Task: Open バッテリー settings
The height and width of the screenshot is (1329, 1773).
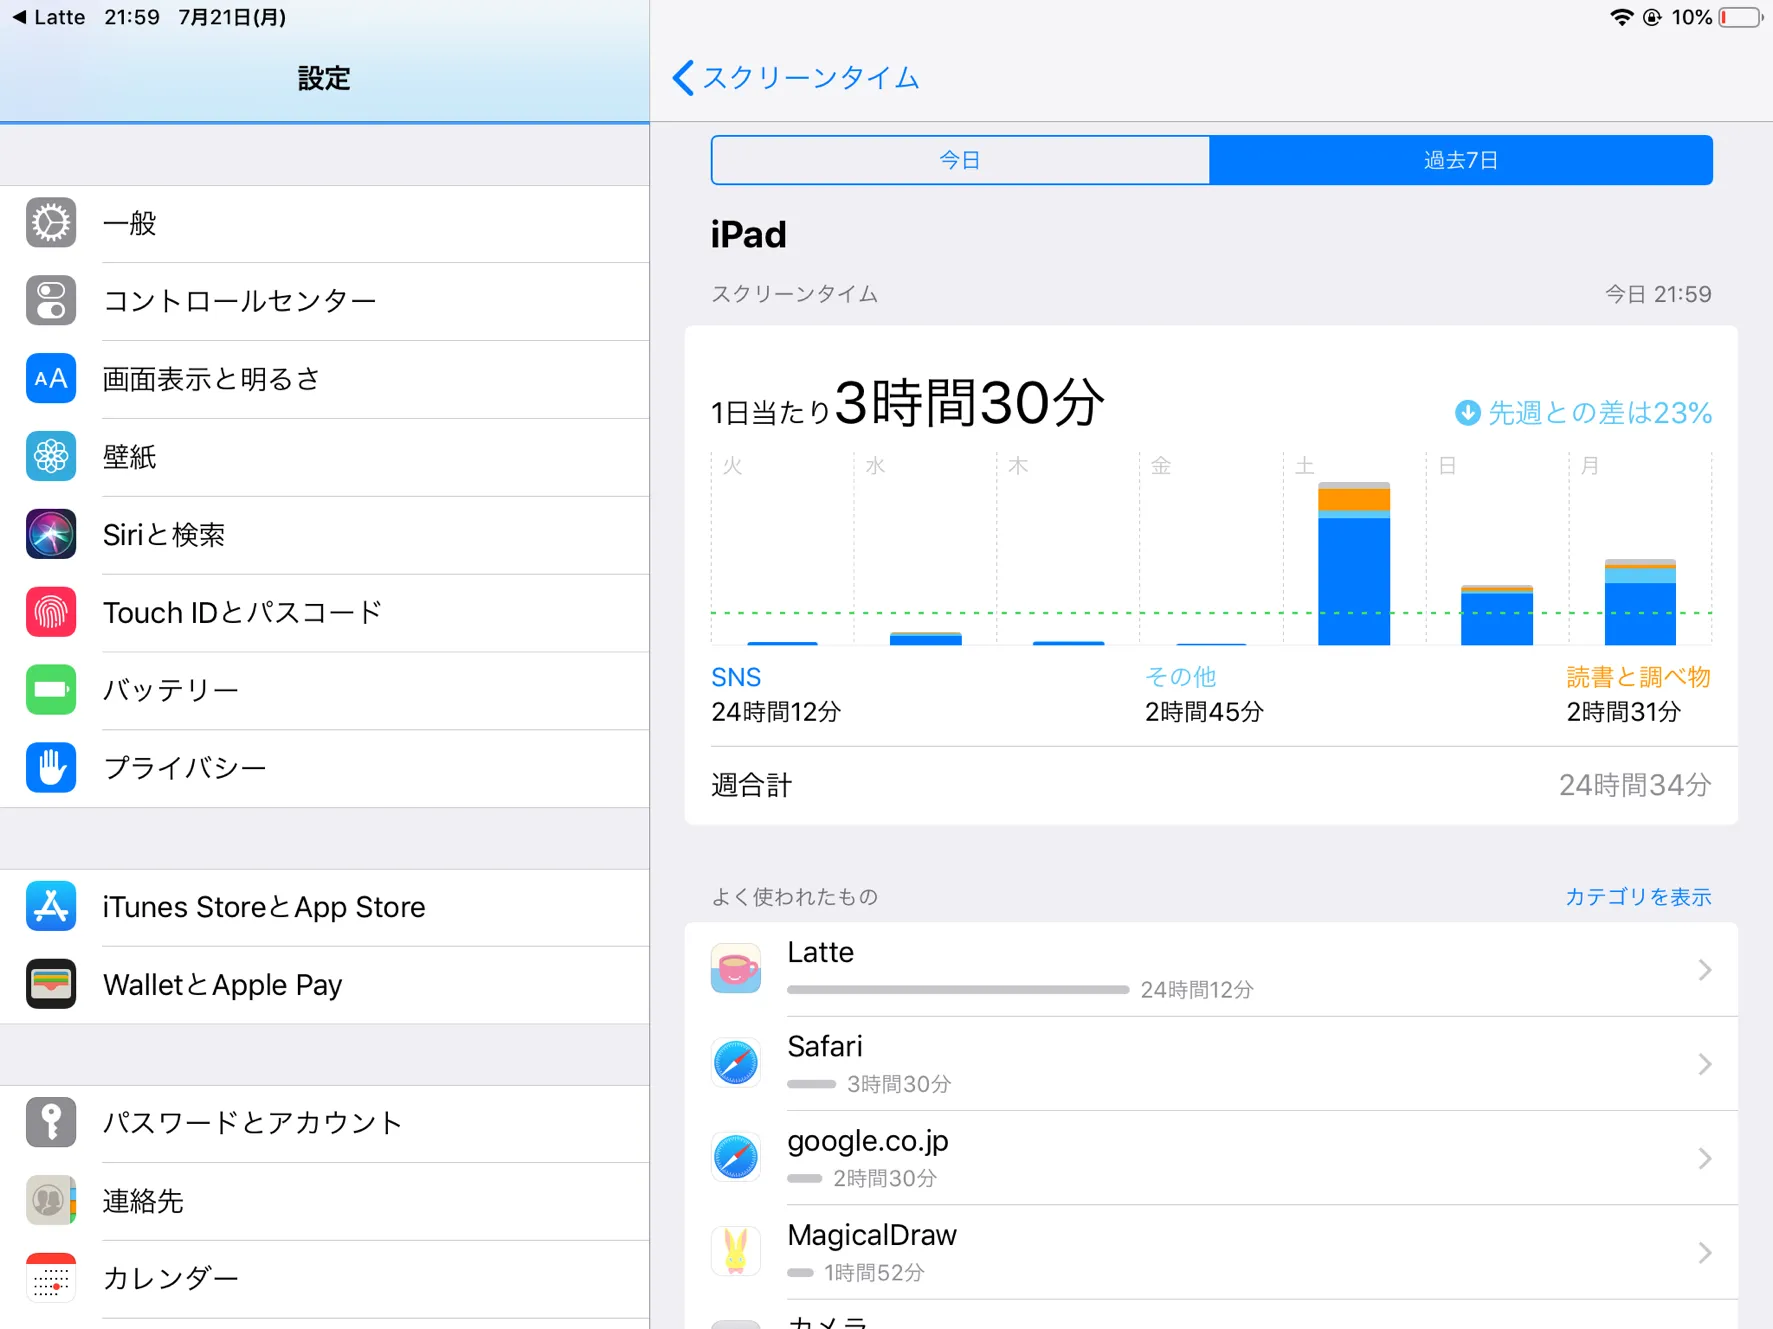Action: [324, 691]
